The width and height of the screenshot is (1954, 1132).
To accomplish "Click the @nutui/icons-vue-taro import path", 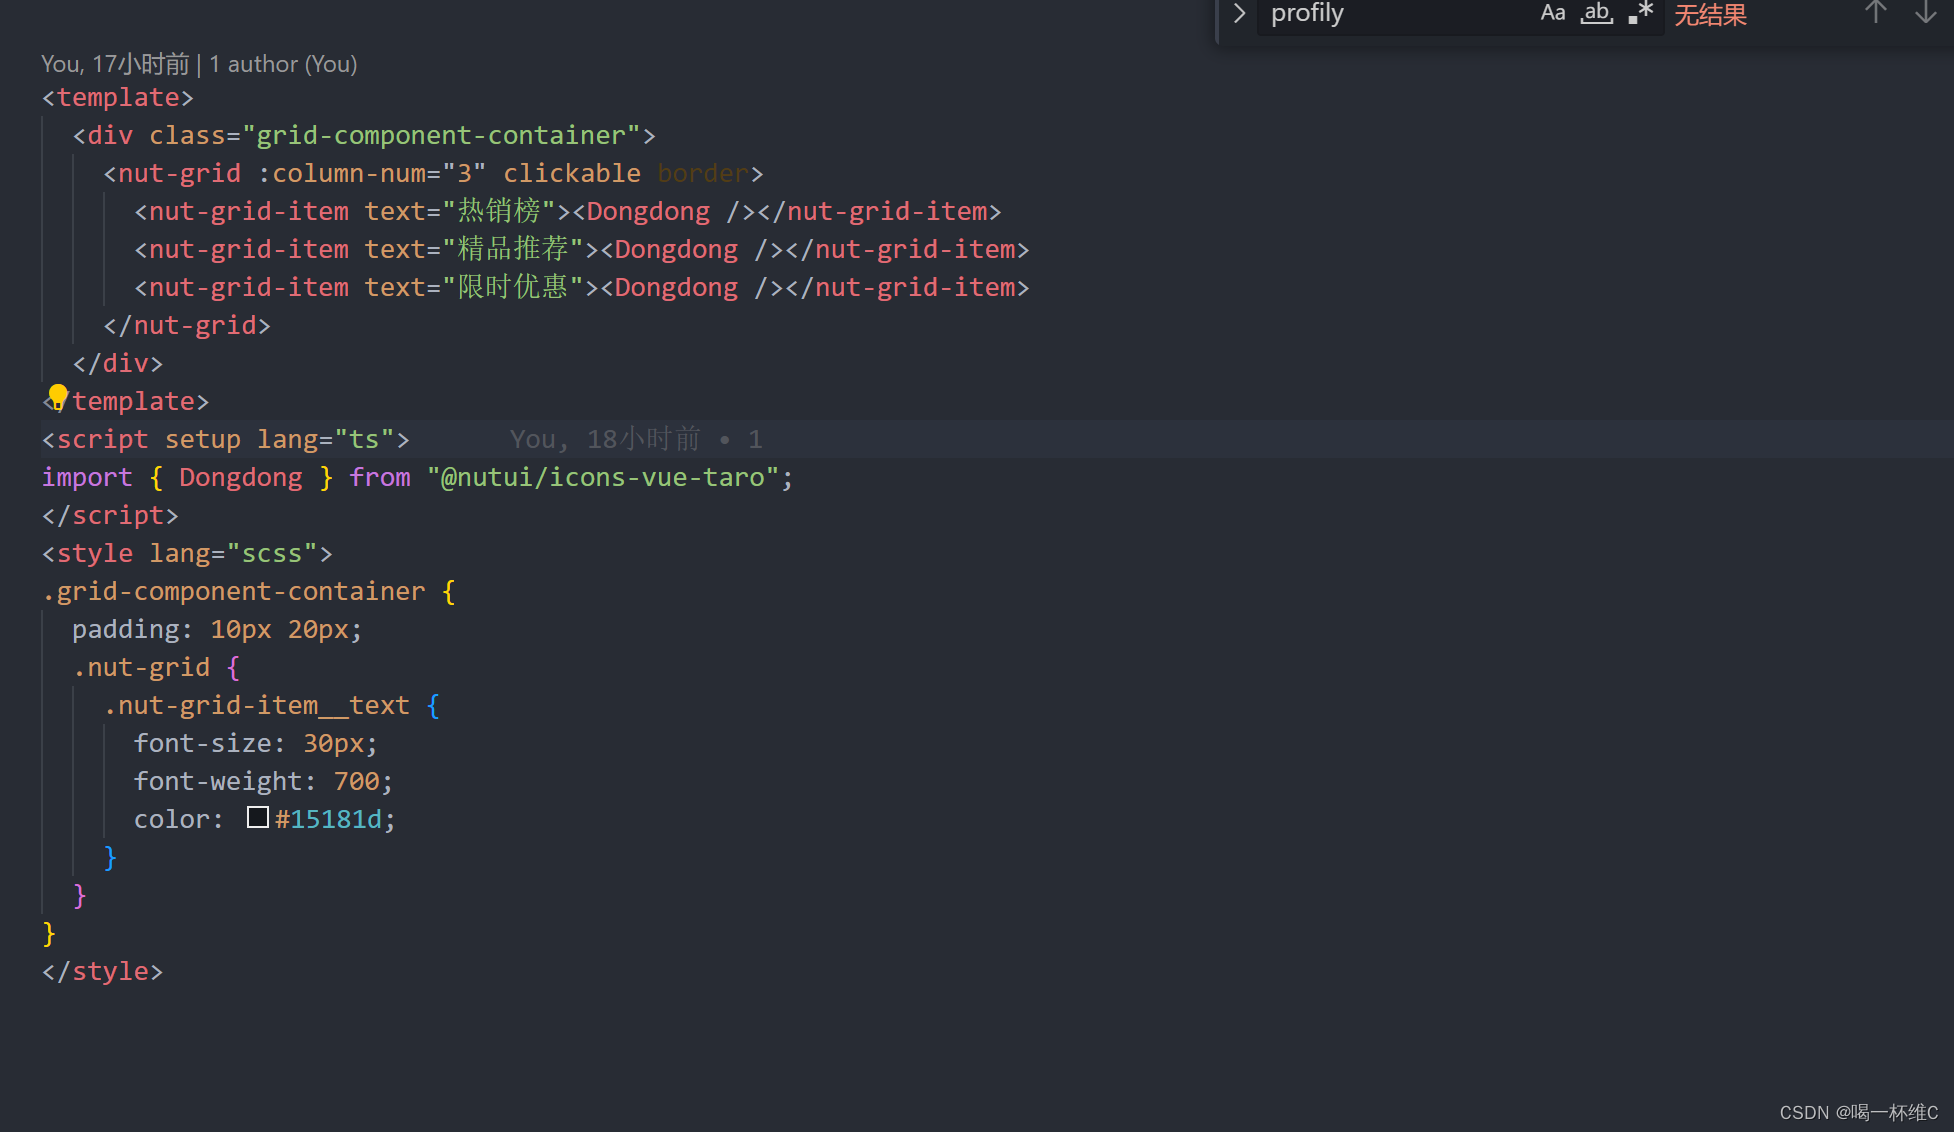I will click(x=602, y=477).
